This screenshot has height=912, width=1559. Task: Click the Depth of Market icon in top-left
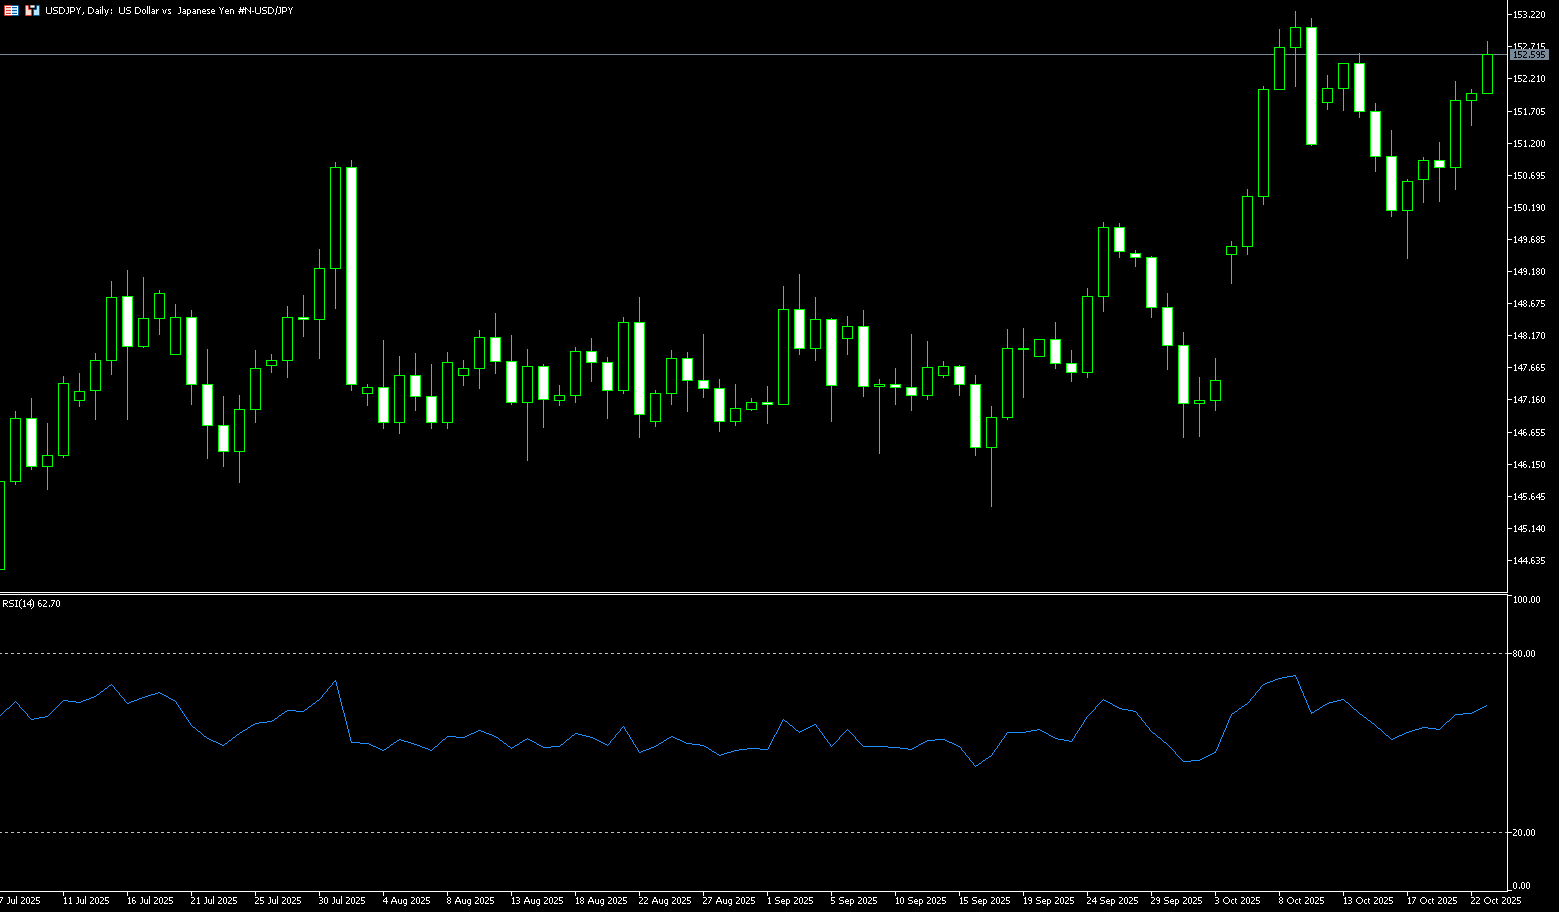tap(9, 10)
